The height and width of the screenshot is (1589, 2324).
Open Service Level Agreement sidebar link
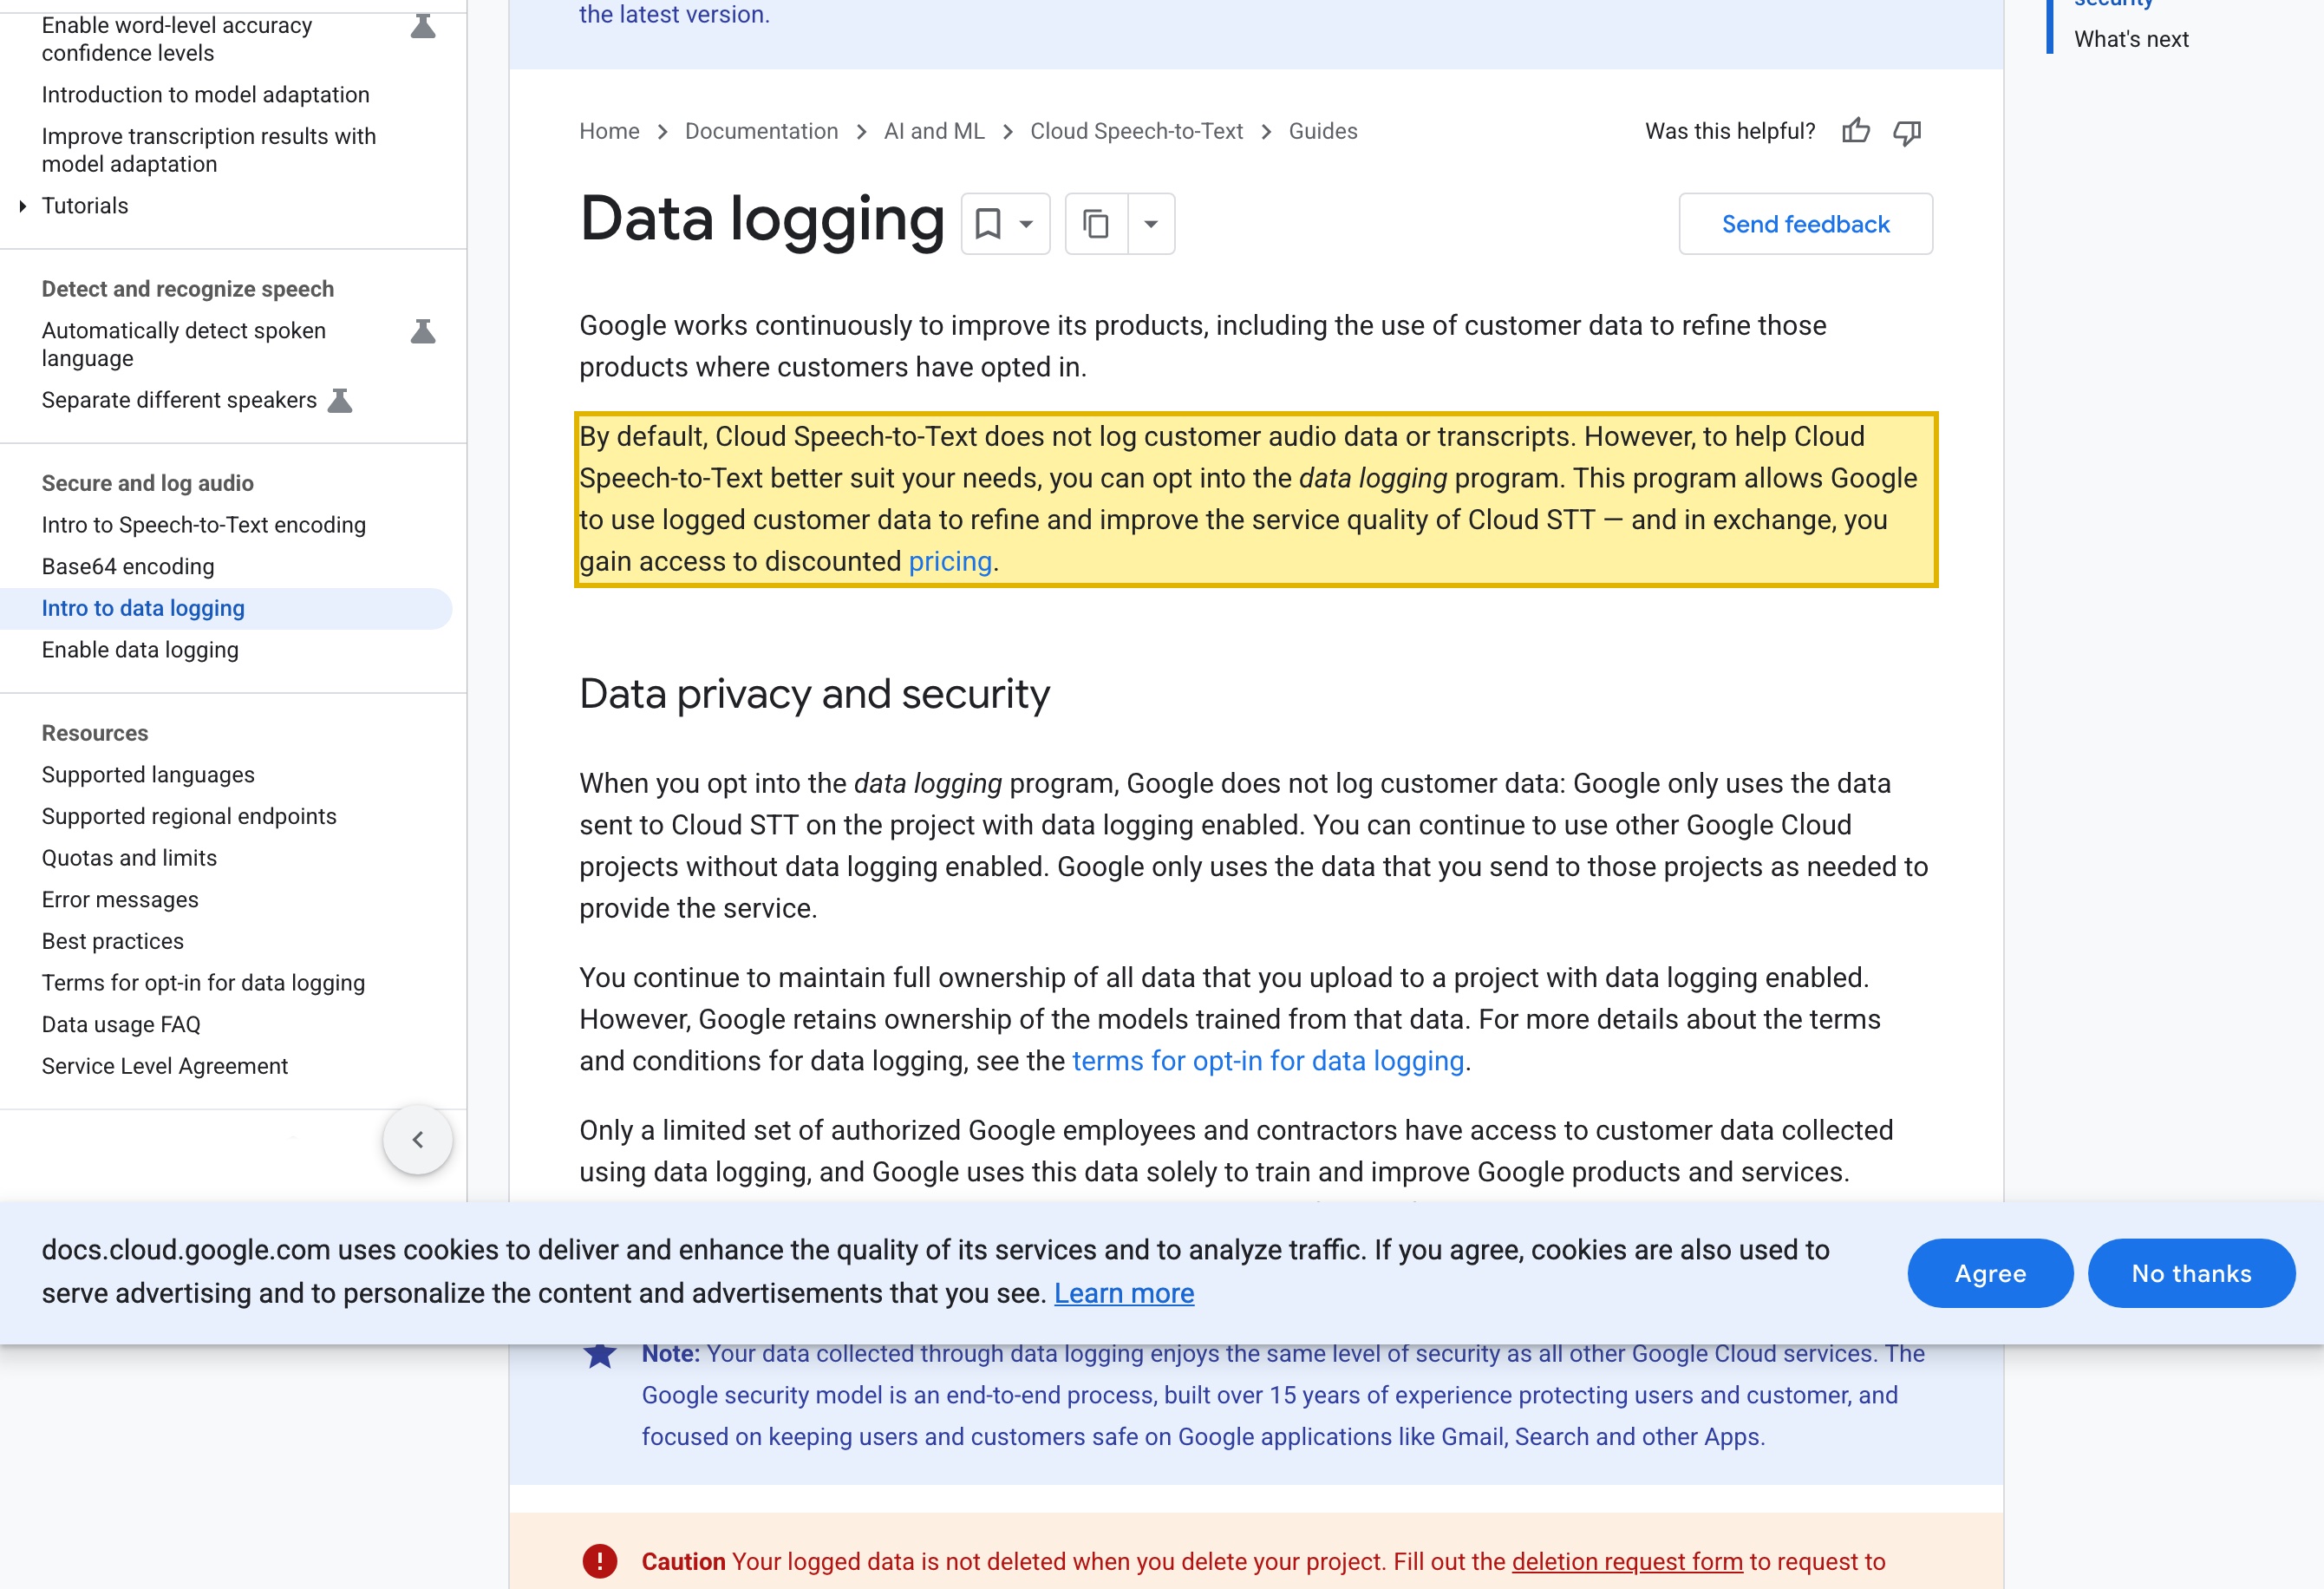[x=165, y=1066]
